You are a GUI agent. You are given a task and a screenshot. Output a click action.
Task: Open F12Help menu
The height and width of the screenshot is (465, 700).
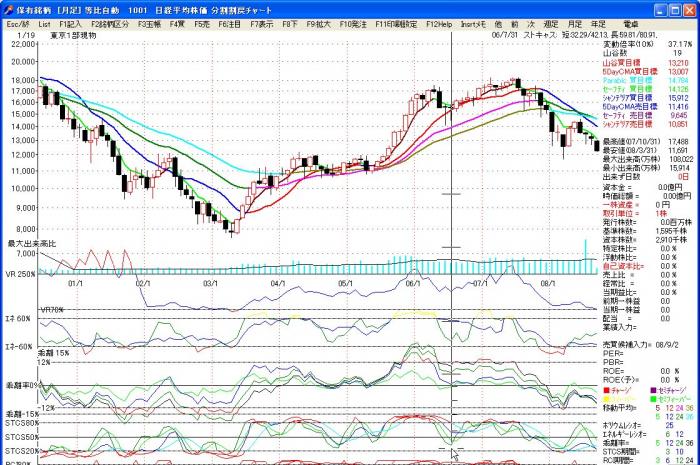[x=439, y=24]
